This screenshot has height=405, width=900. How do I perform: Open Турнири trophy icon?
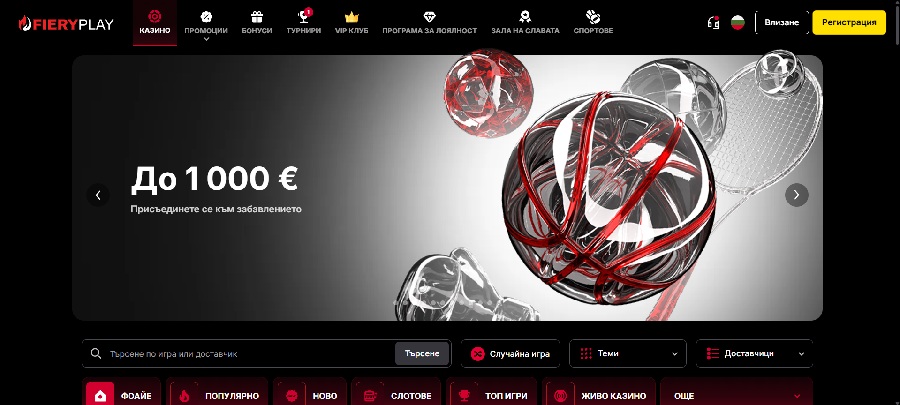[304, 17]
